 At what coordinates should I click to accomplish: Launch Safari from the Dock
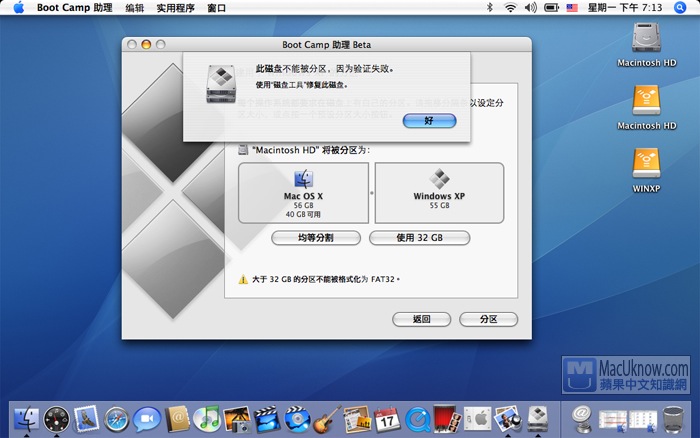coord(117,419)
